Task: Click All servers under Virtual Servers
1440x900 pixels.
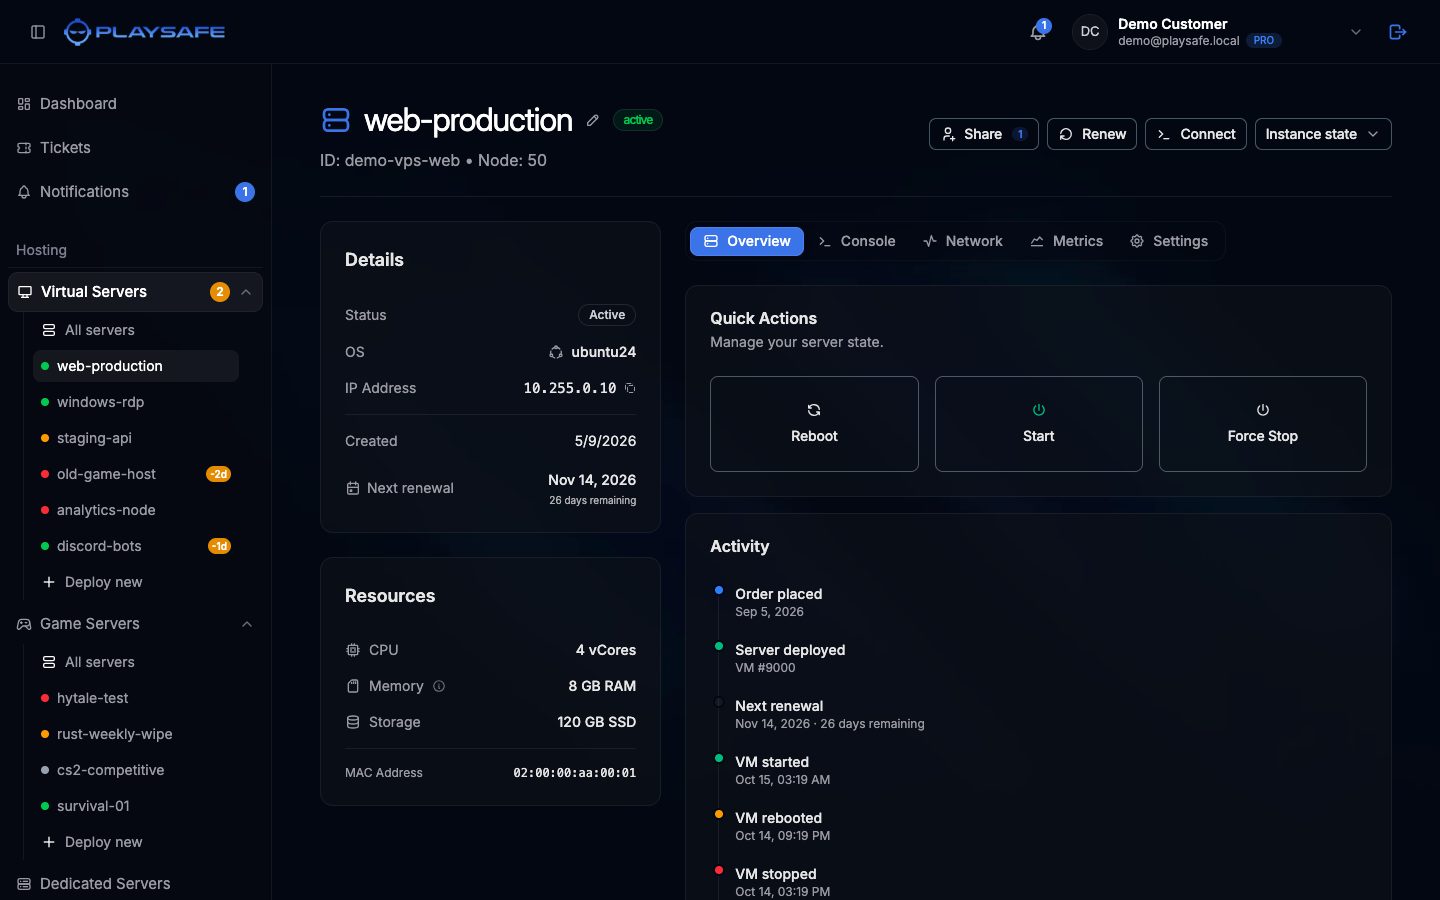Action: click(136, 330)
